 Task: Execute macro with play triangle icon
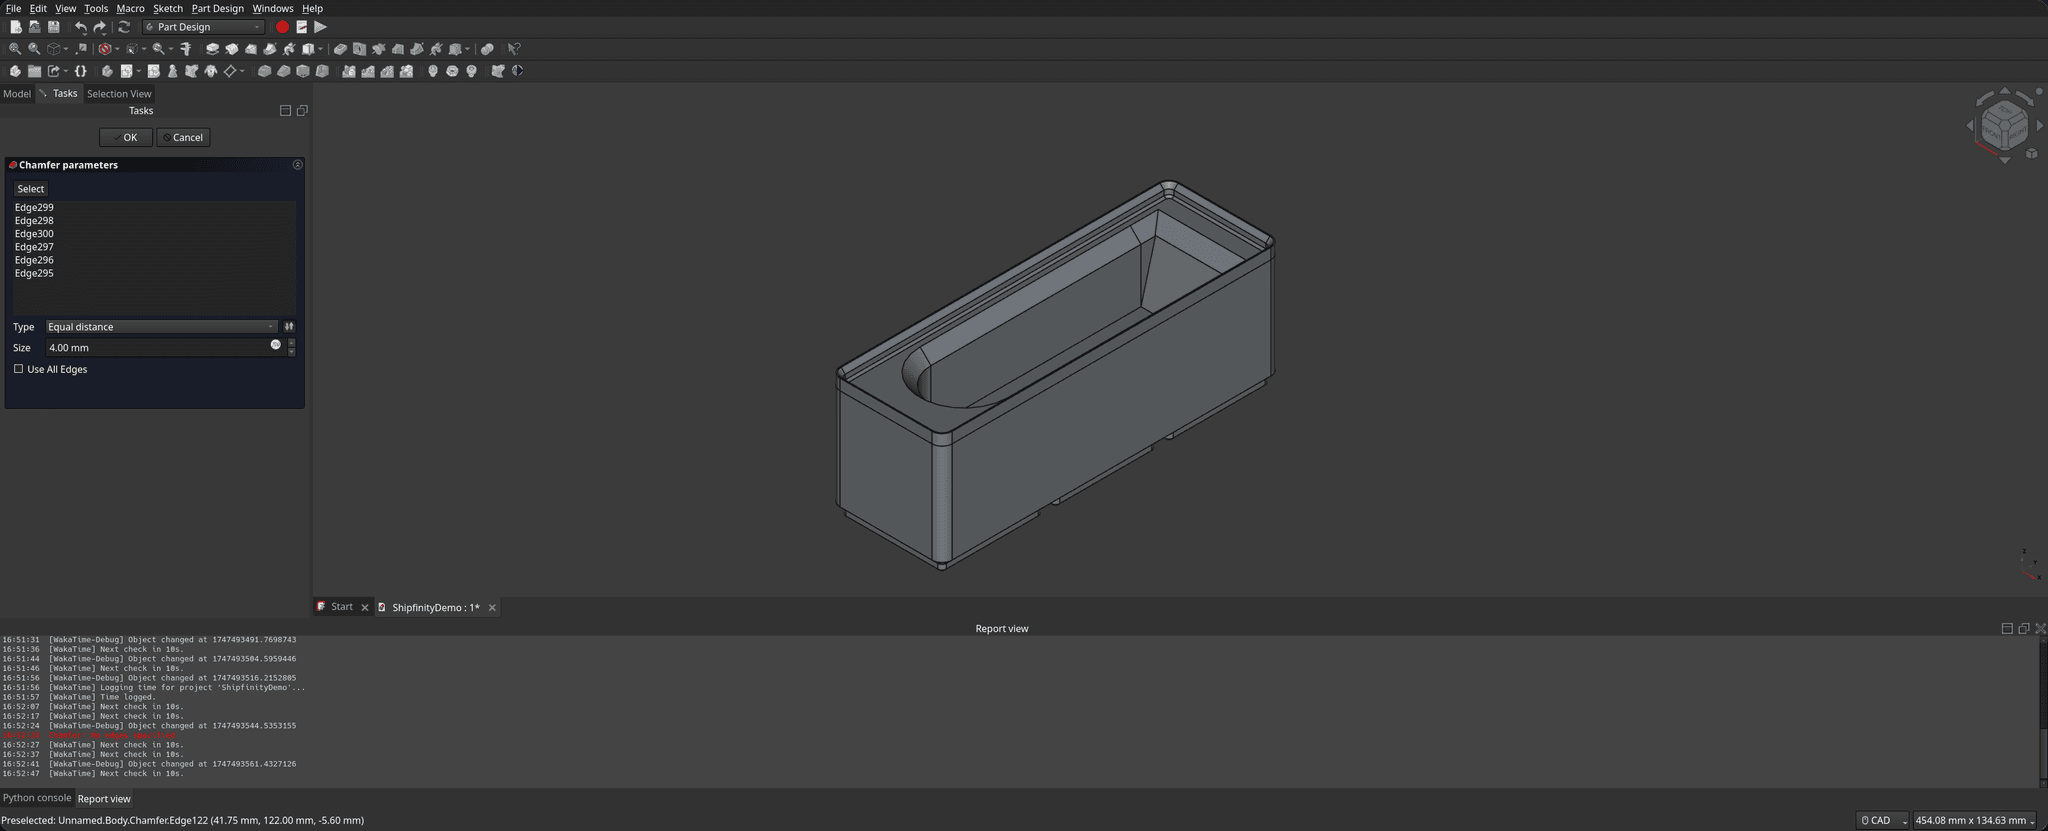(320, 27)
